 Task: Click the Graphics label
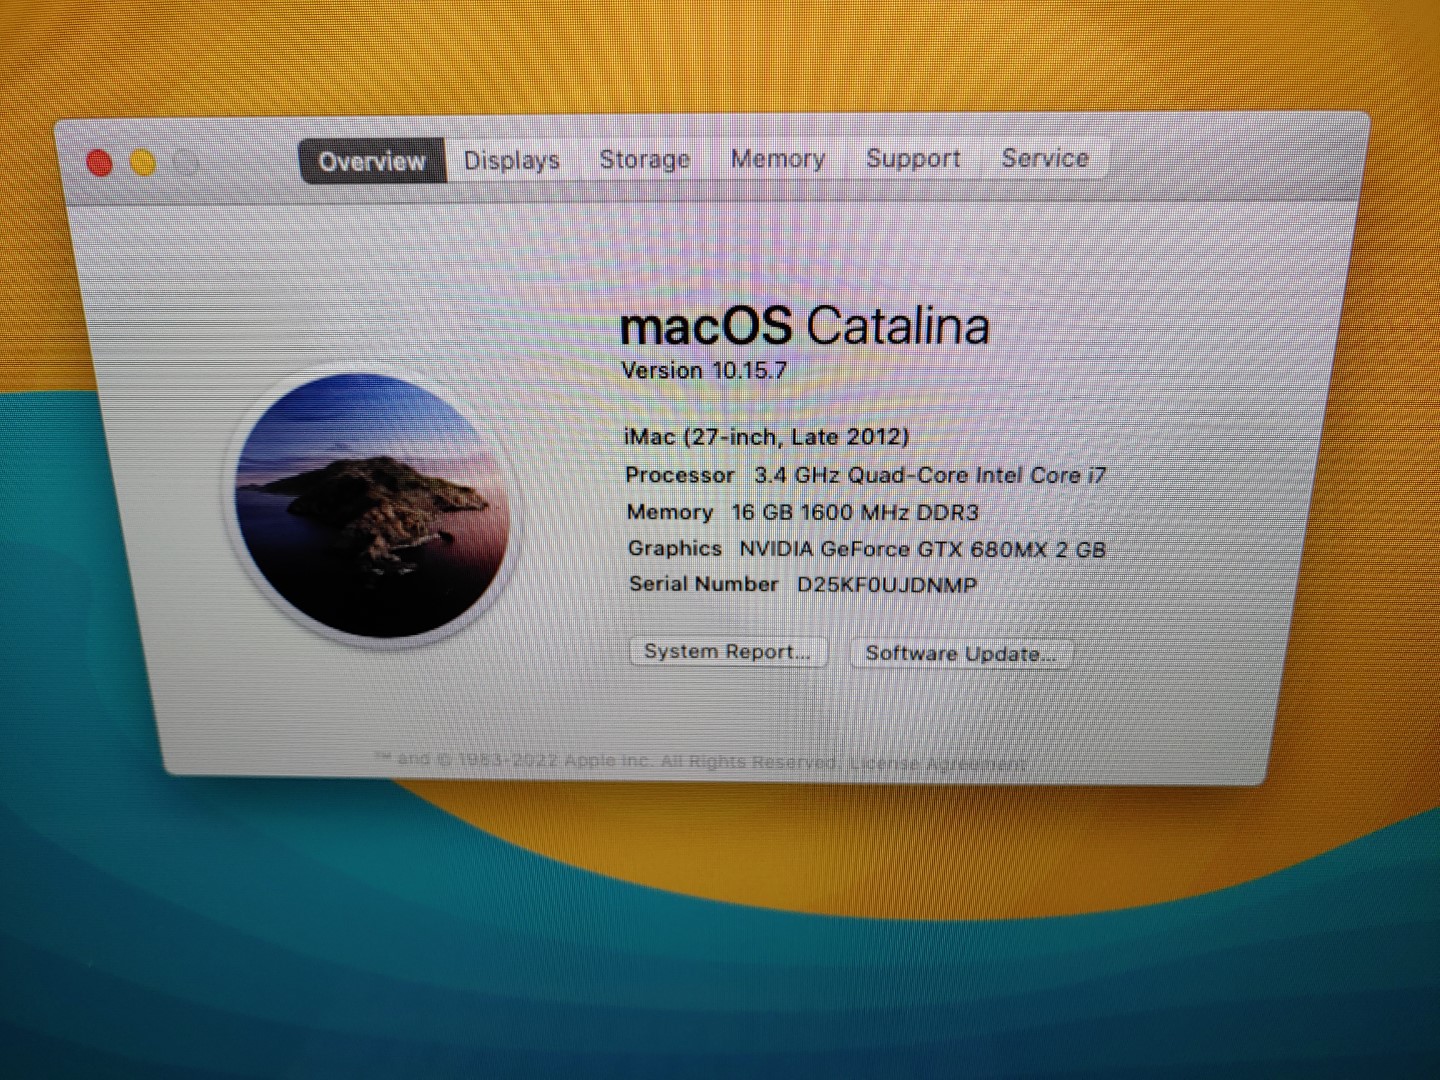tap(675, 548)
